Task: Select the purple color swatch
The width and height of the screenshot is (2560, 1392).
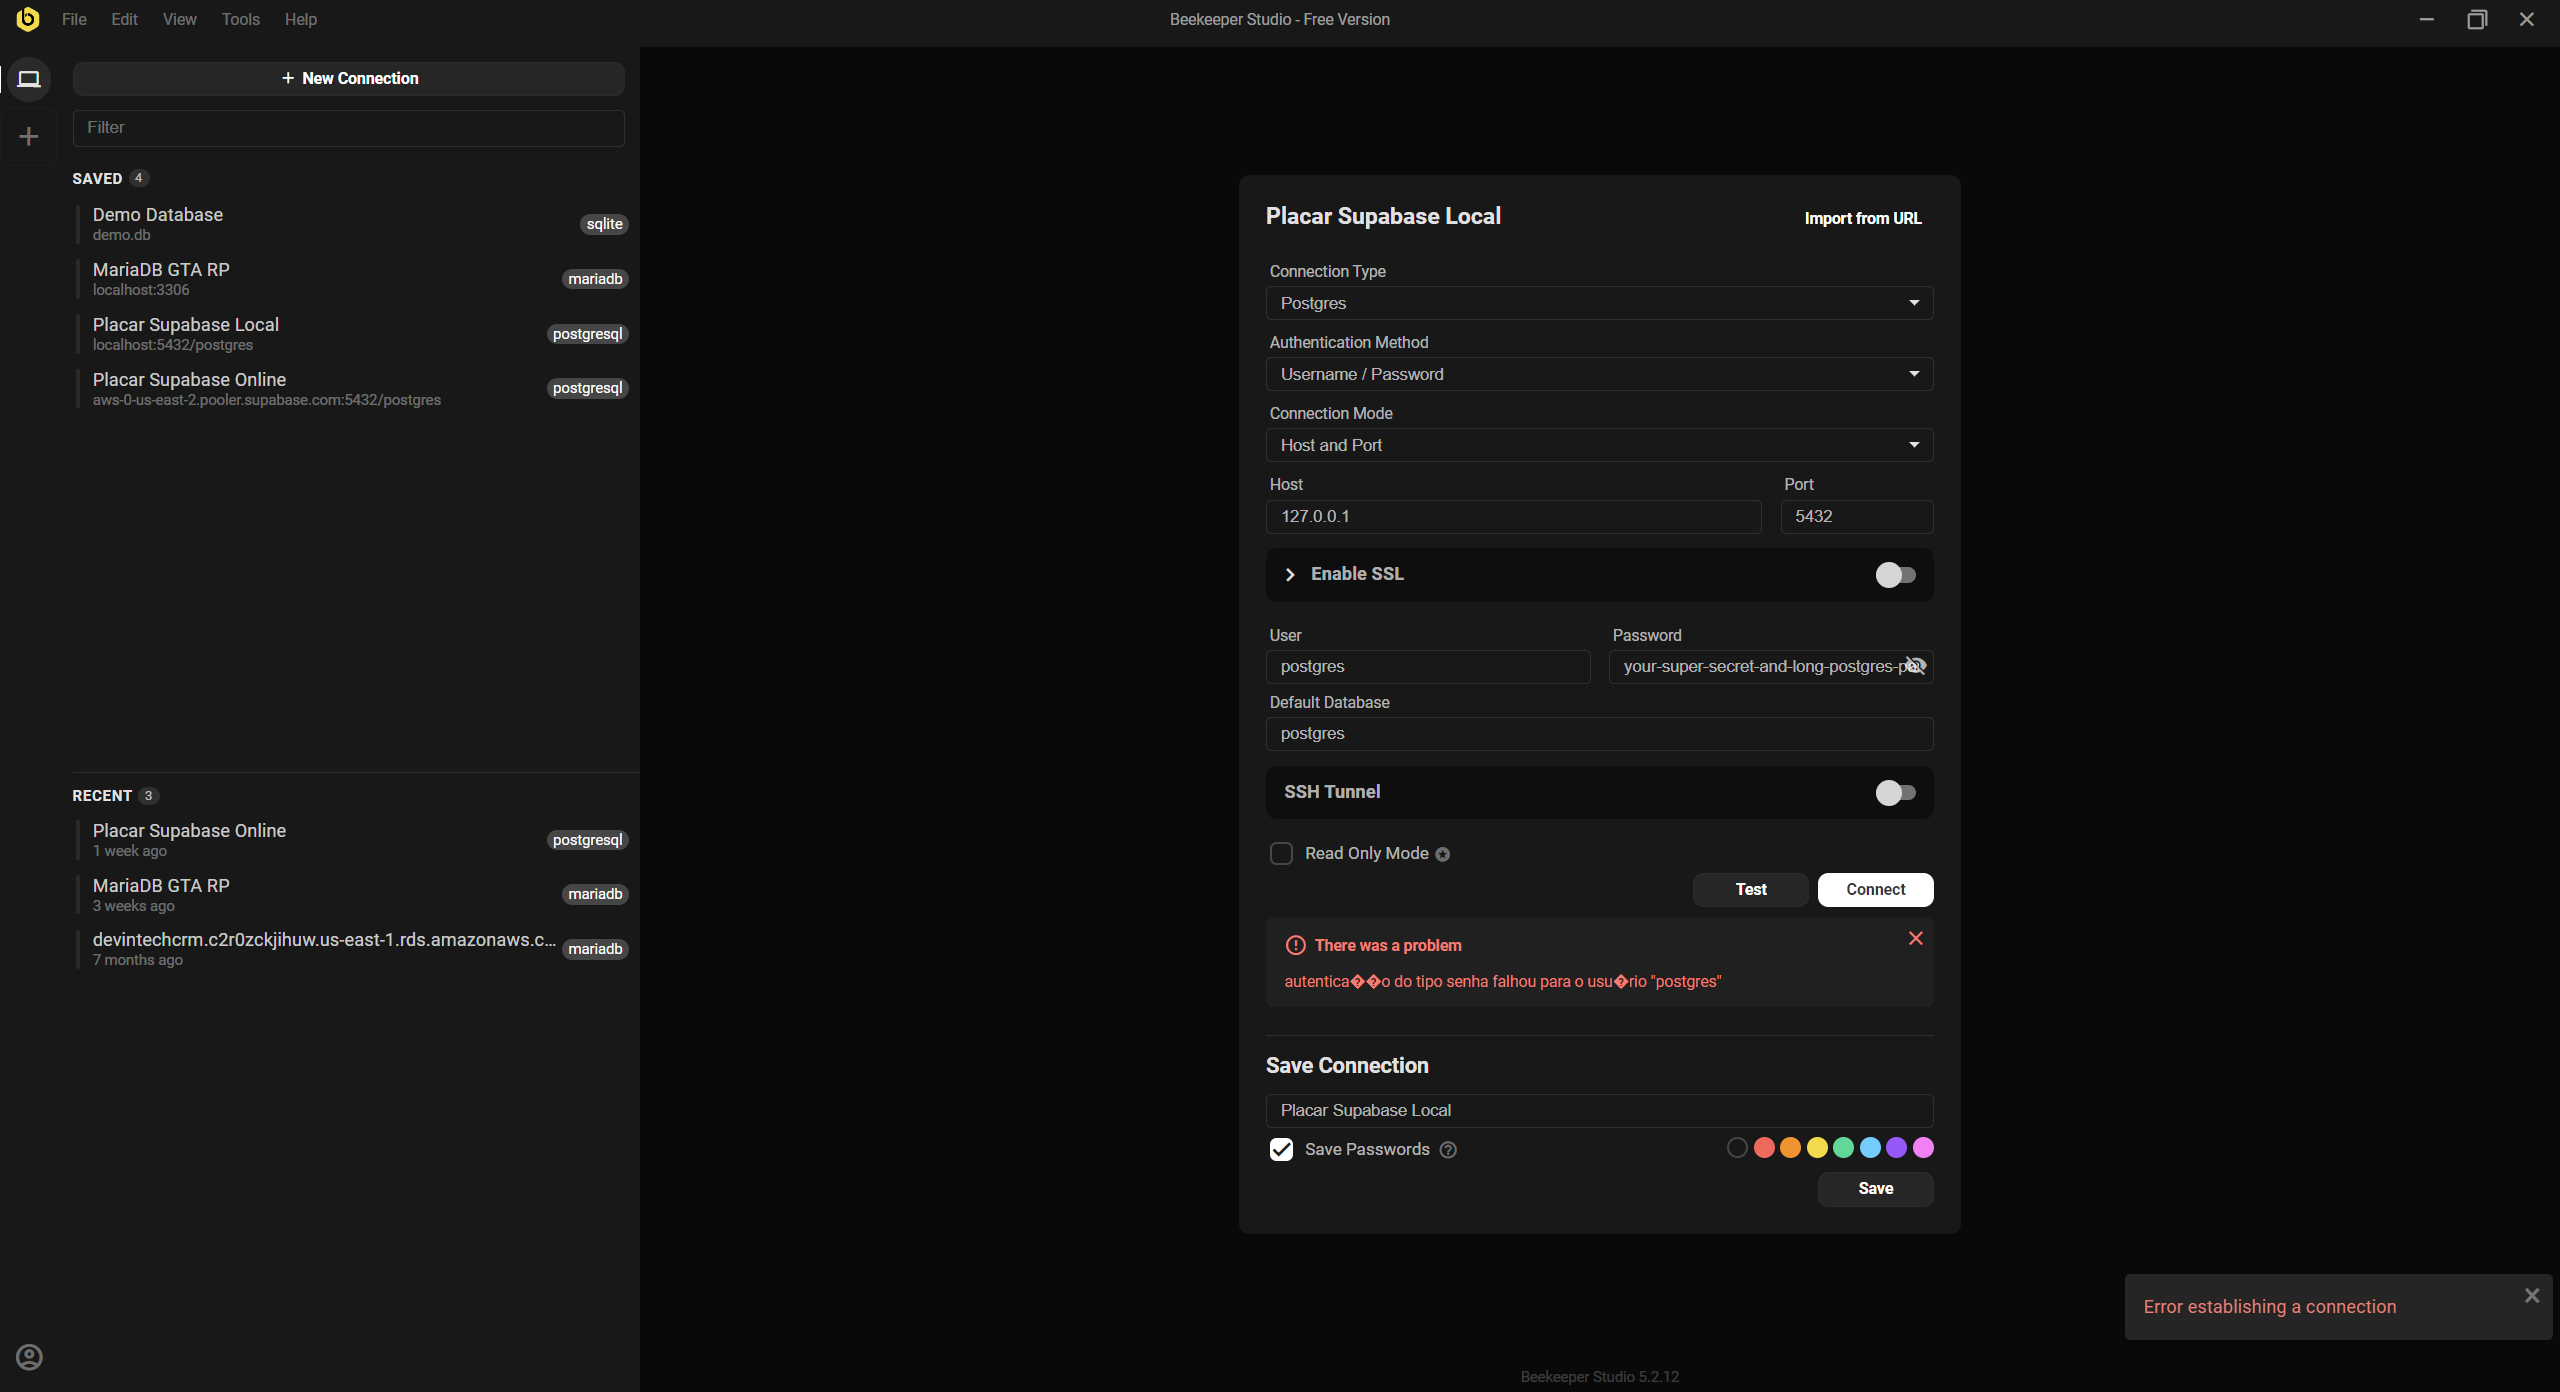Action: (1896, 1148)
